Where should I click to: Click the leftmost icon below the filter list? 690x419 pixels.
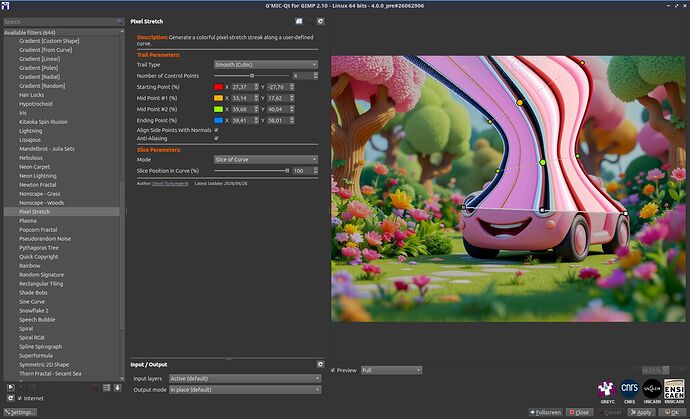pos(11,388)
